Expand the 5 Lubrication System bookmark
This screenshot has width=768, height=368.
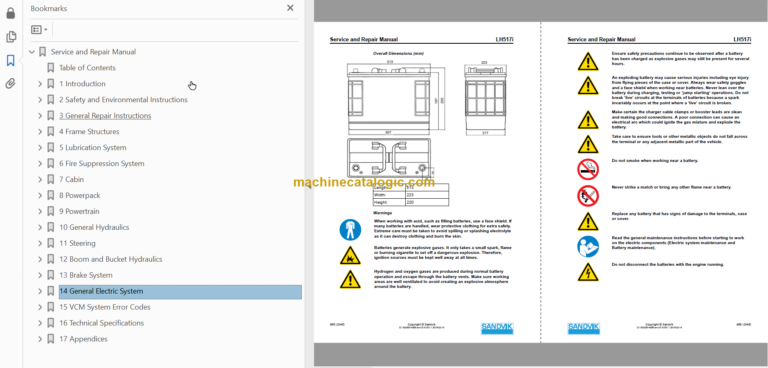40,147
